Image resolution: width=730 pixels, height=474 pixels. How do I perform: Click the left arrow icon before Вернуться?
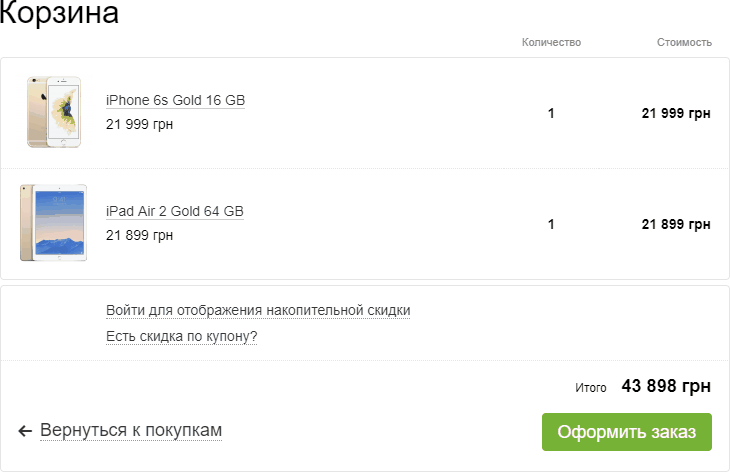25,431
